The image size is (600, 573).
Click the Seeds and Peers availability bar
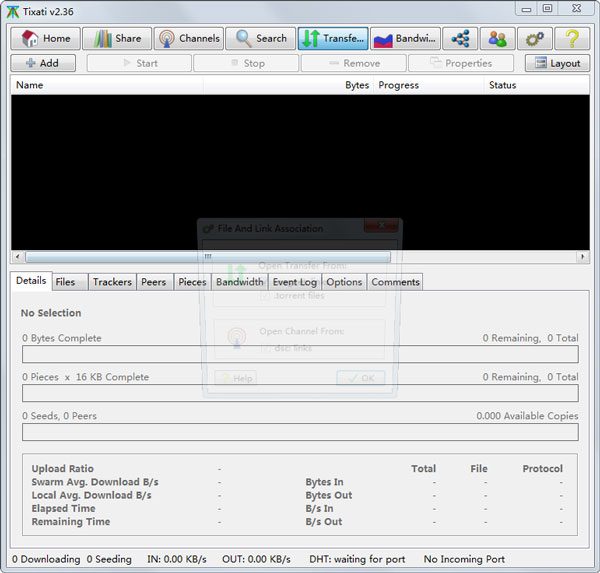[x=300, y=432]
